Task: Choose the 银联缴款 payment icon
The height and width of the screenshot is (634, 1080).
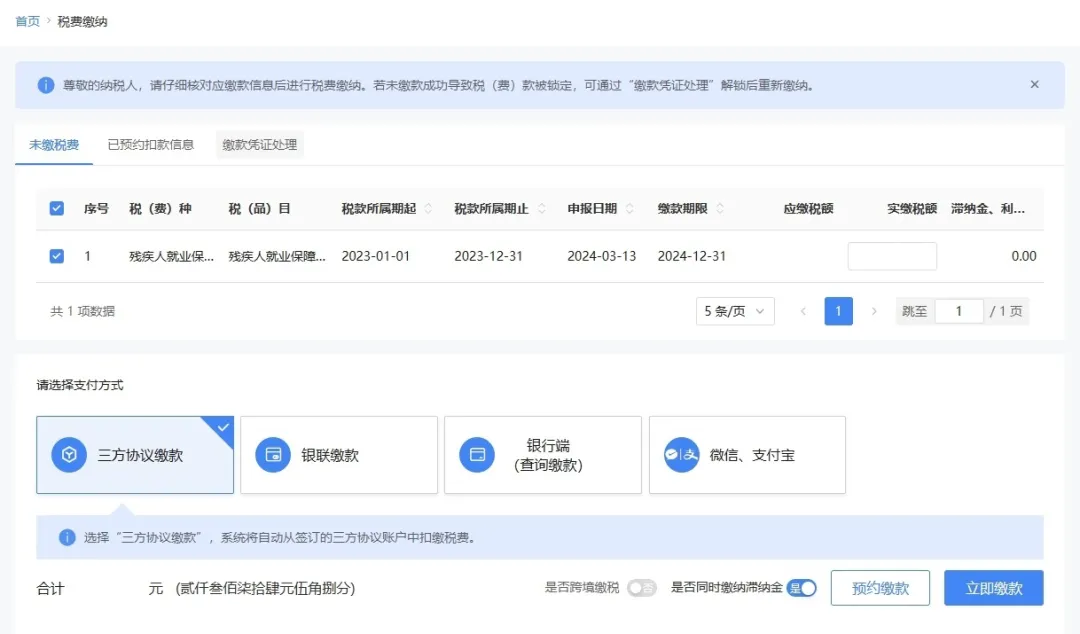Action: coord(273,454)
